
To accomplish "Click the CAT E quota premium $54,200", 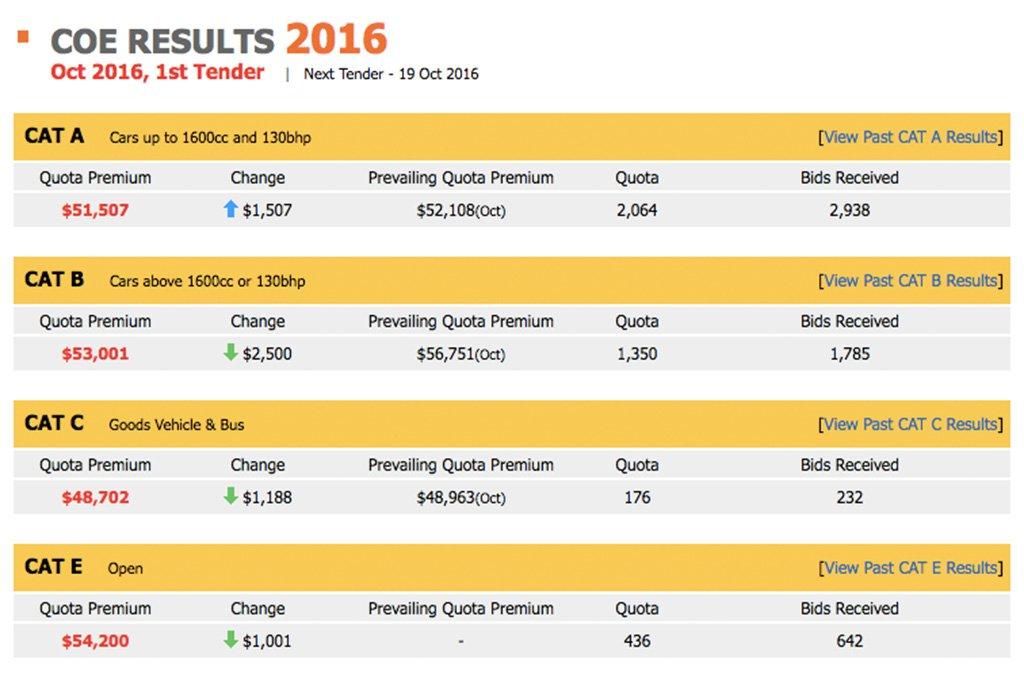I will click(x=95, y=640).
